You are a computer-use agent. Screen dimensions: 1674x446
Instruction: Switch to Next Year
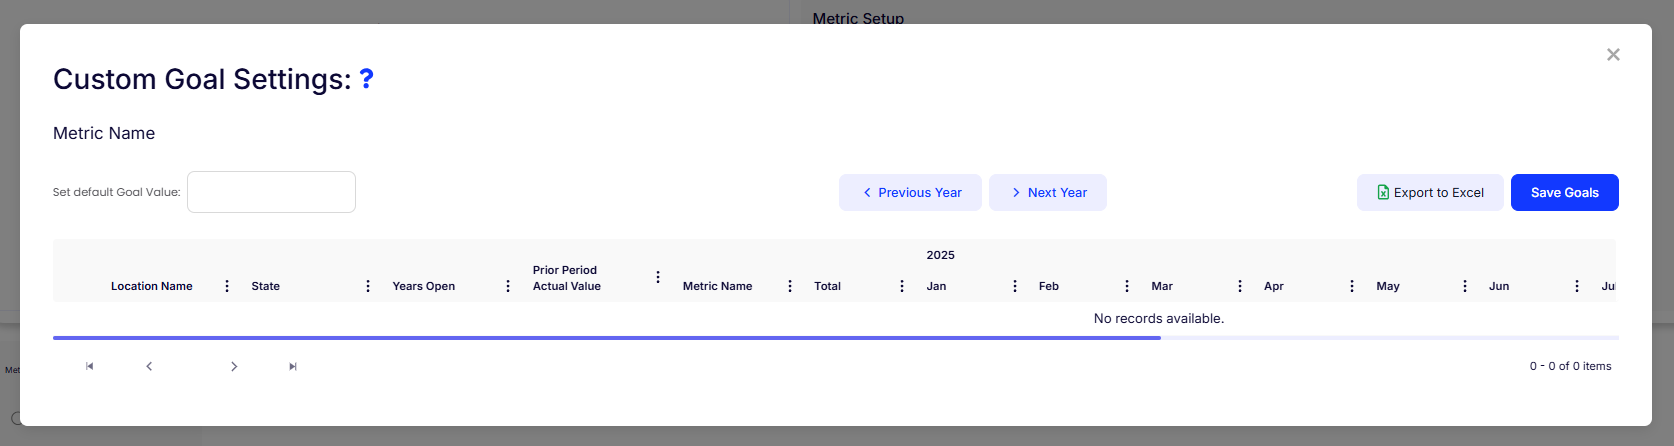click(x=1047, y=193)
